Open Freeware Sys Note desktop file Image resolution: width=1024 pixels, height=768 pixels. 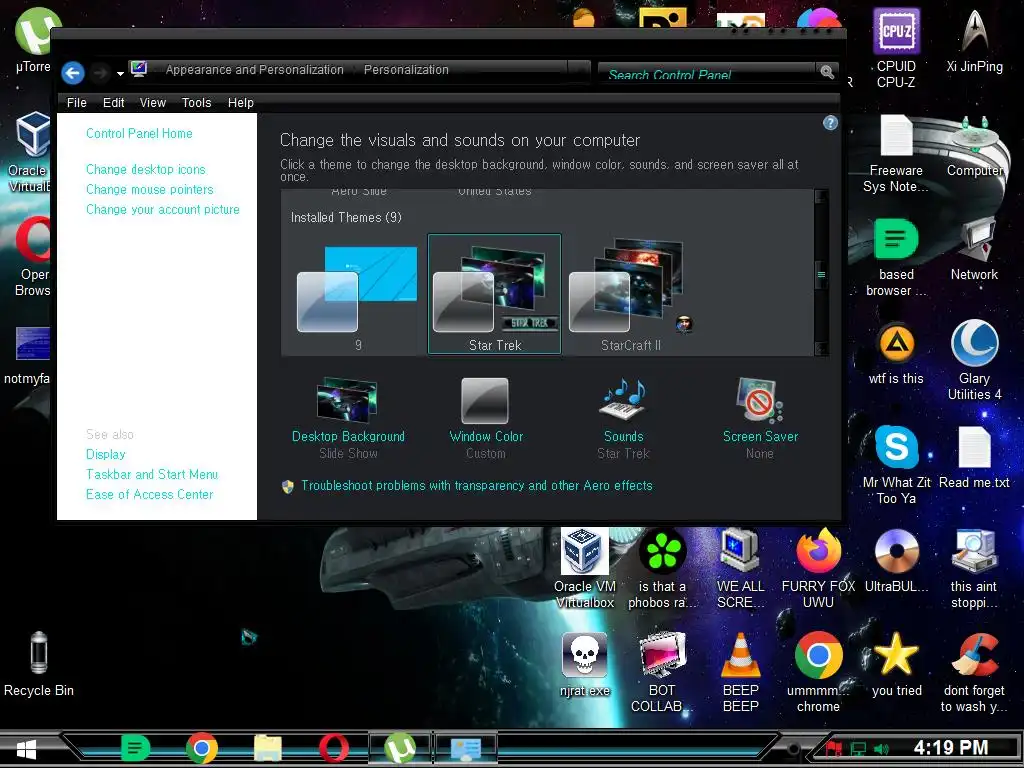pyautogui.click(x=896, y=153)
